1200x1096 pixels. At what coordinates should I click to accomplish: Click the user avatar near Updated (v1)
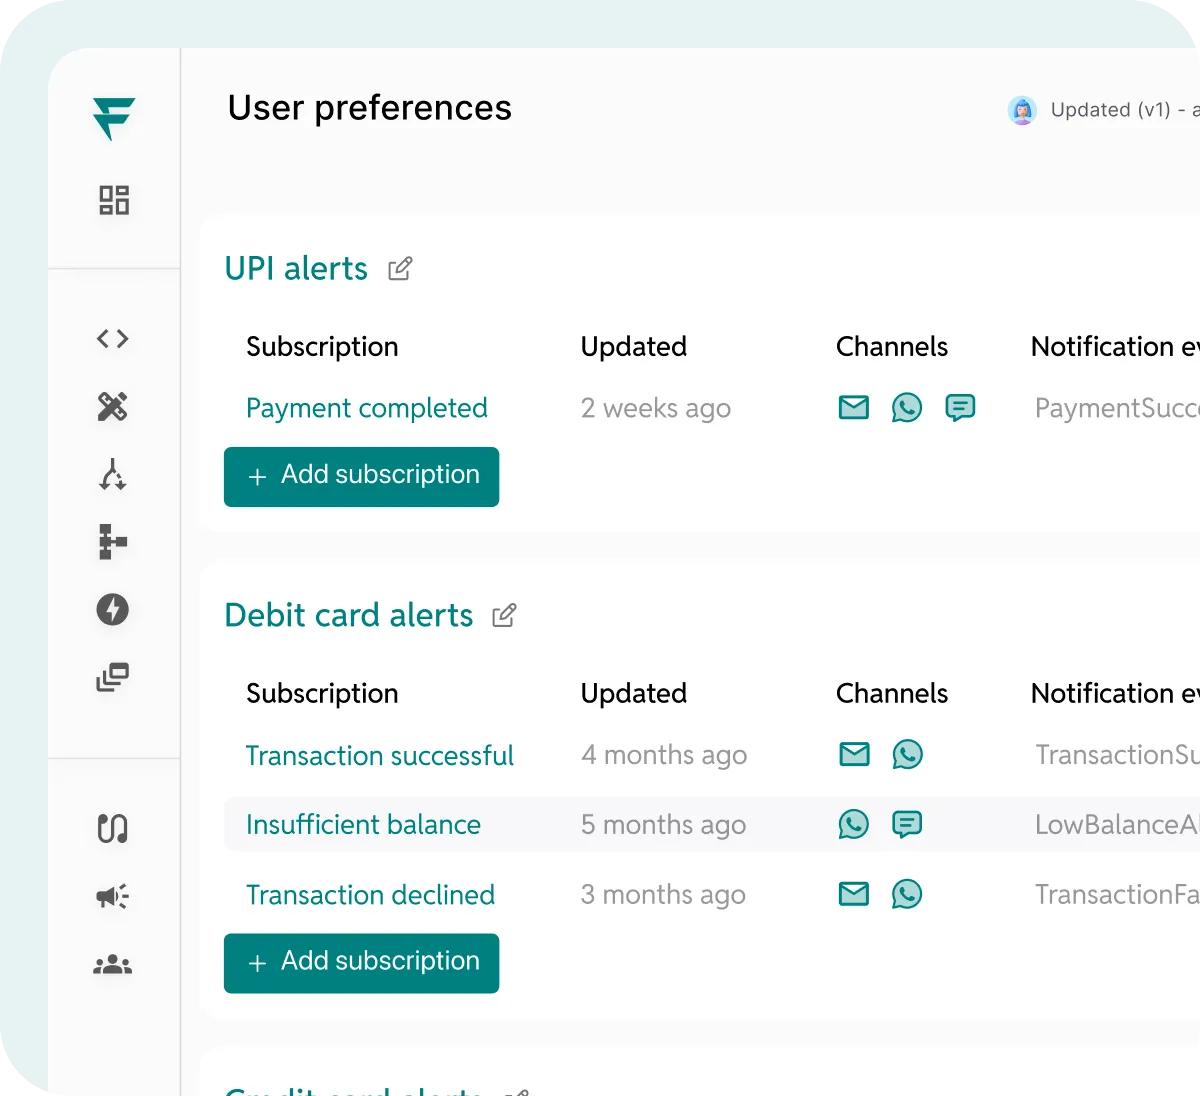click(1022, 110)
